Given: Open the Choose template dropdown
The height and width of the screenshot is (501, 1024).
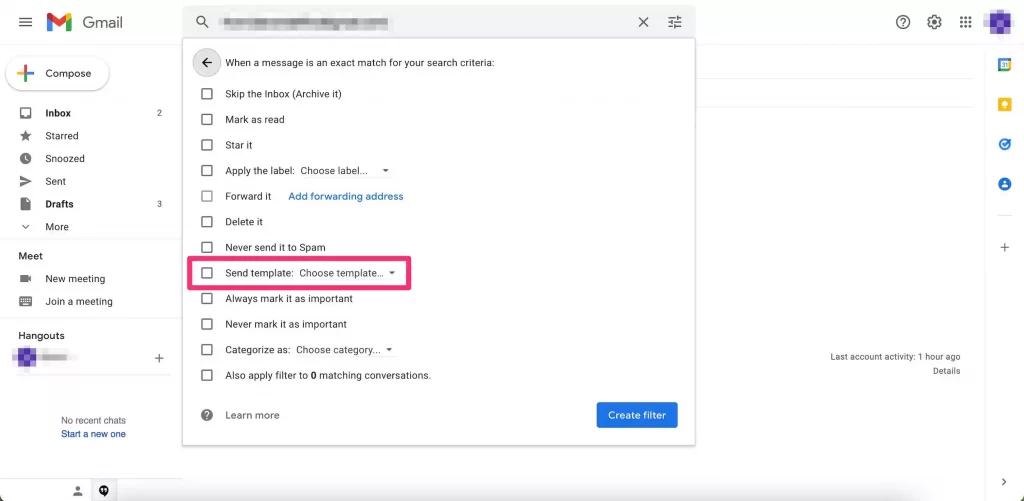Looking at the screenshot, I should (347, 273).
